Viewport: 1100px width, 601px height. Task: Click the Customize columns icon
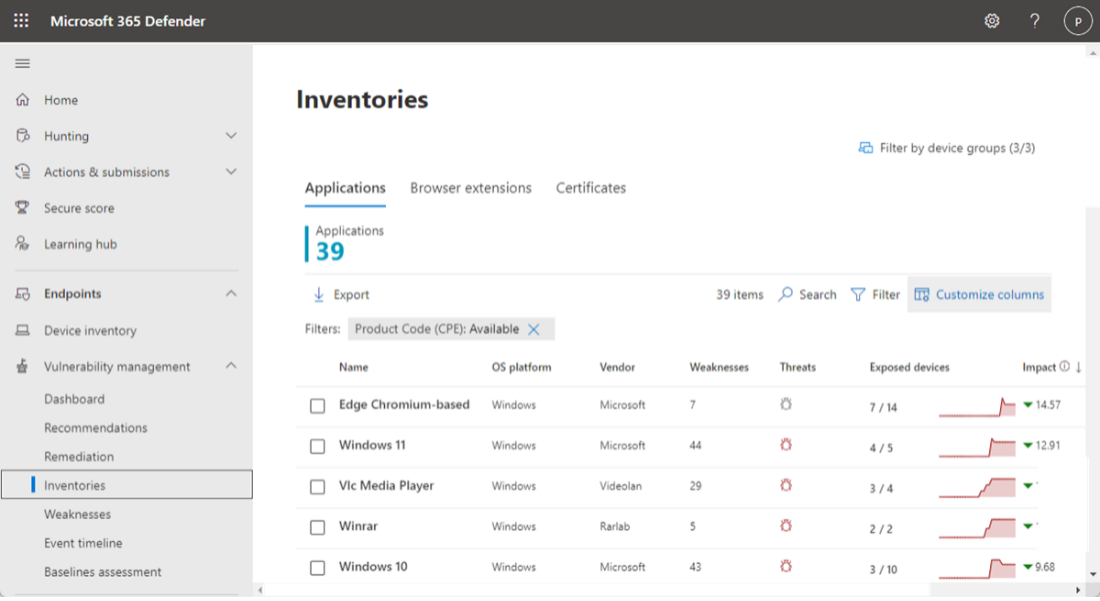(x=923, y=294)
